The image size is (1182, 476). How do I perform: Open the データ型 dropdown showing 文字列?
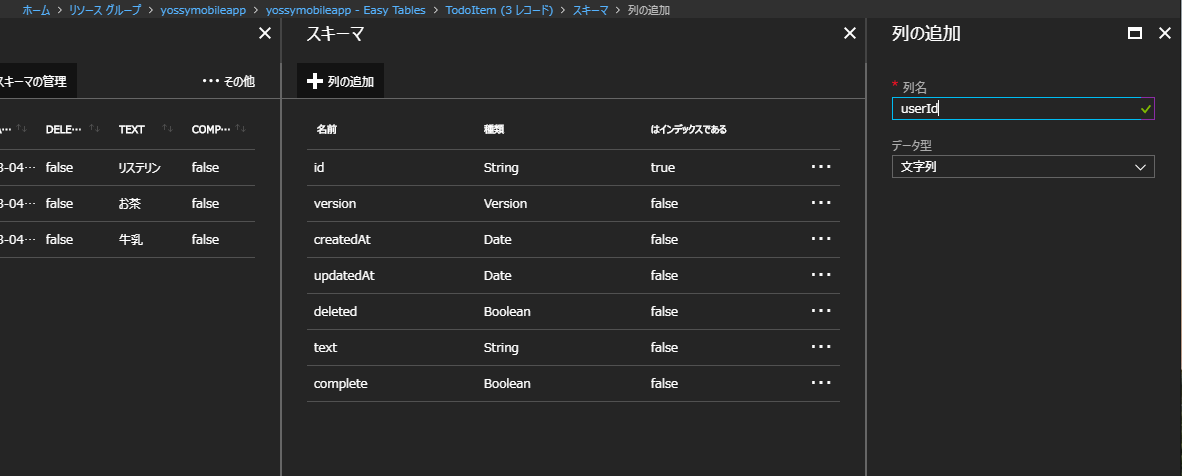[x=1023, y=167]
